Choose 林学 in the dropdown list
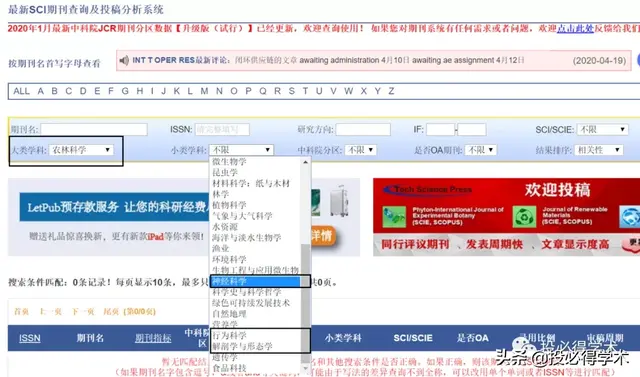The image size is (640, 377). pos(220,194)
